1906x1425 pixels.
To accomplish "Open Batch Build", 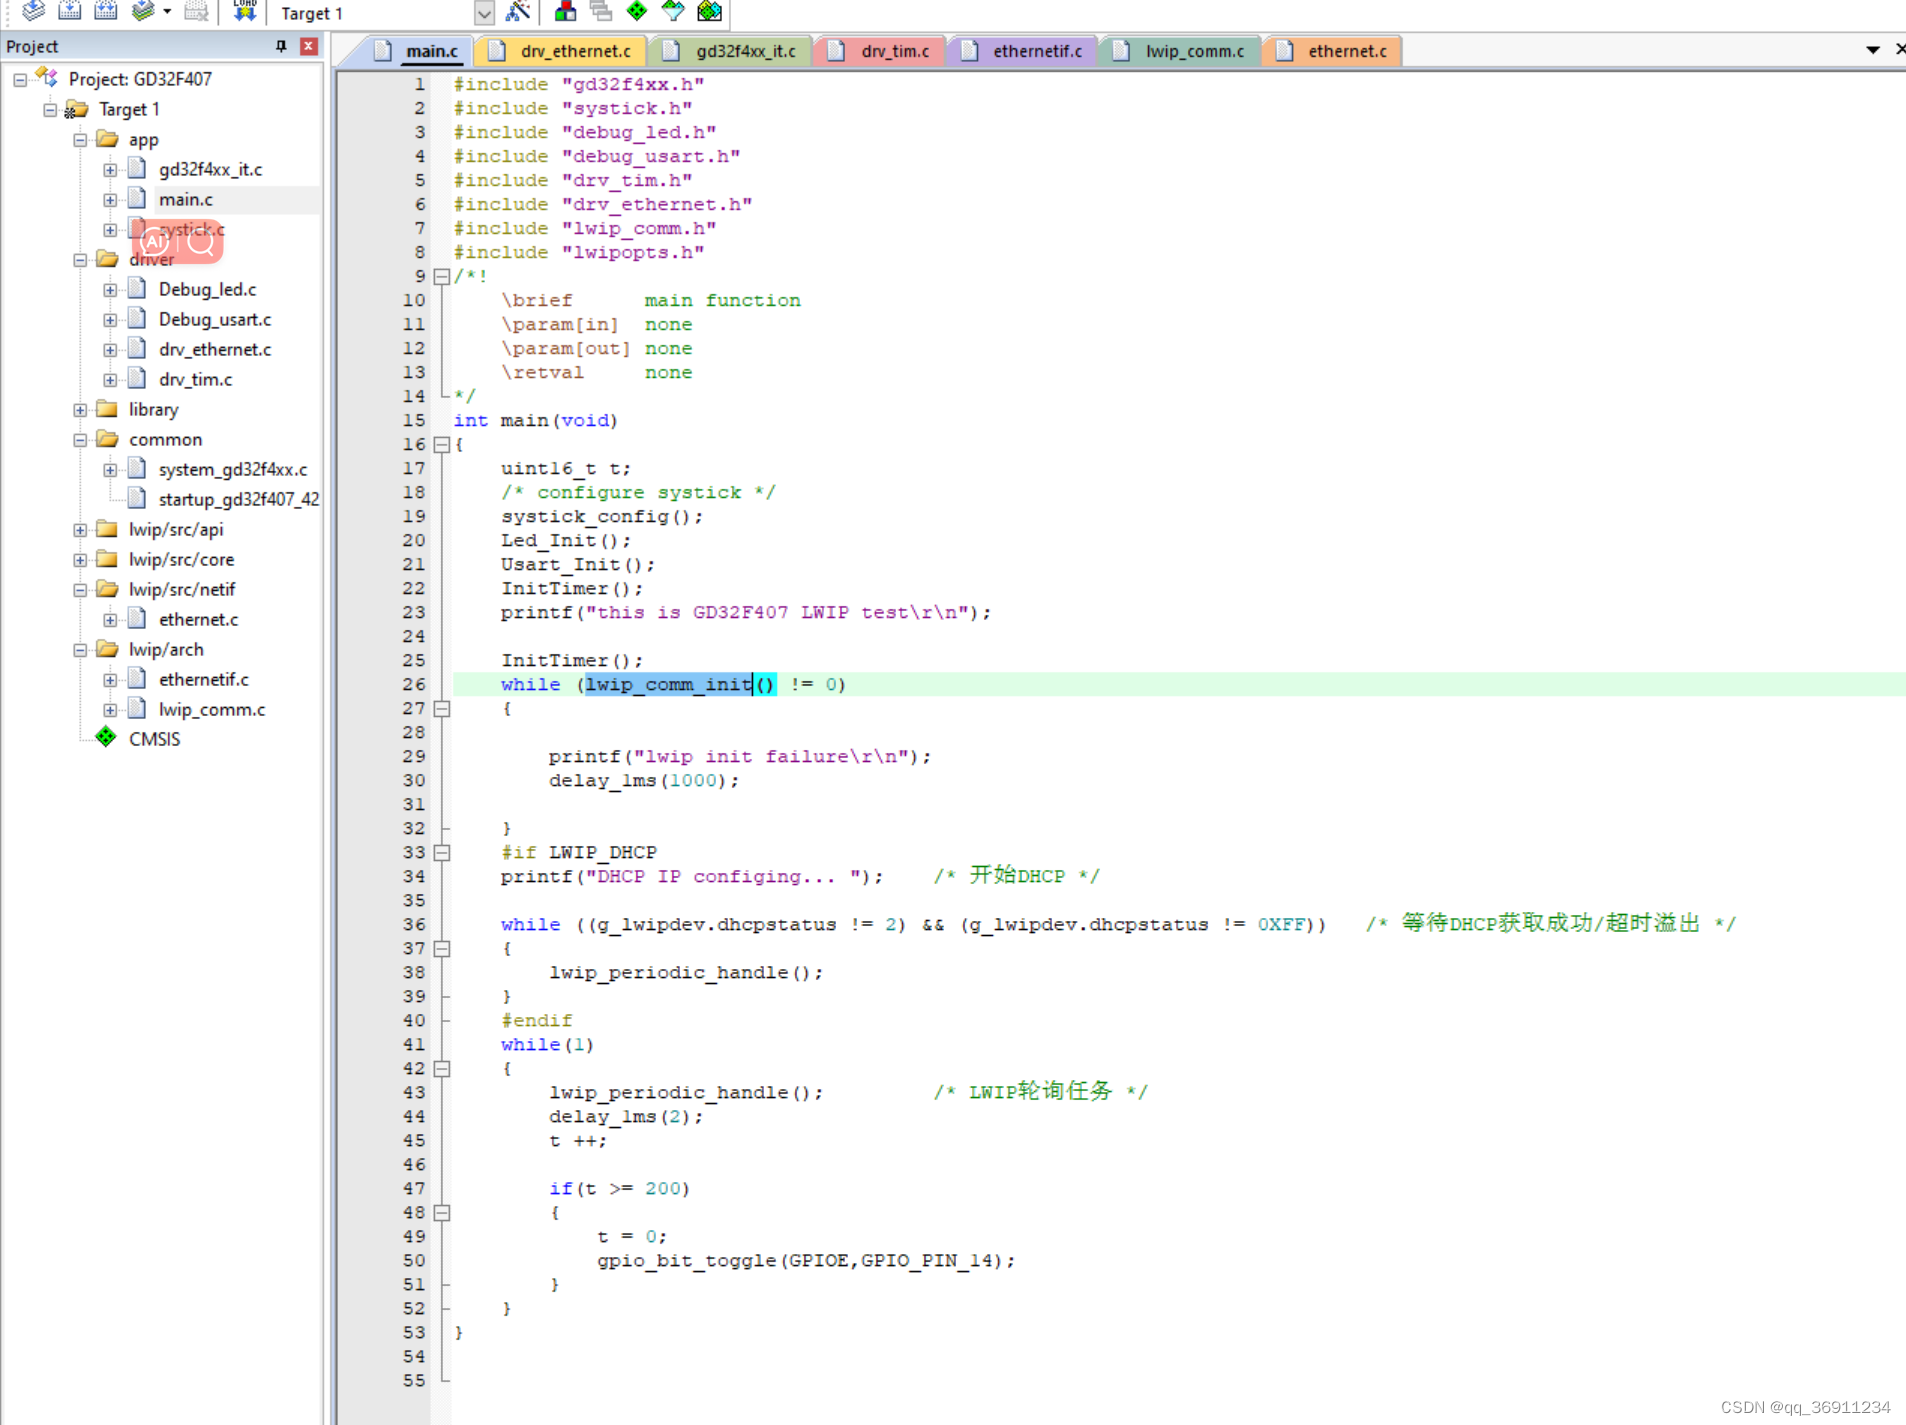I will point(145,12).
